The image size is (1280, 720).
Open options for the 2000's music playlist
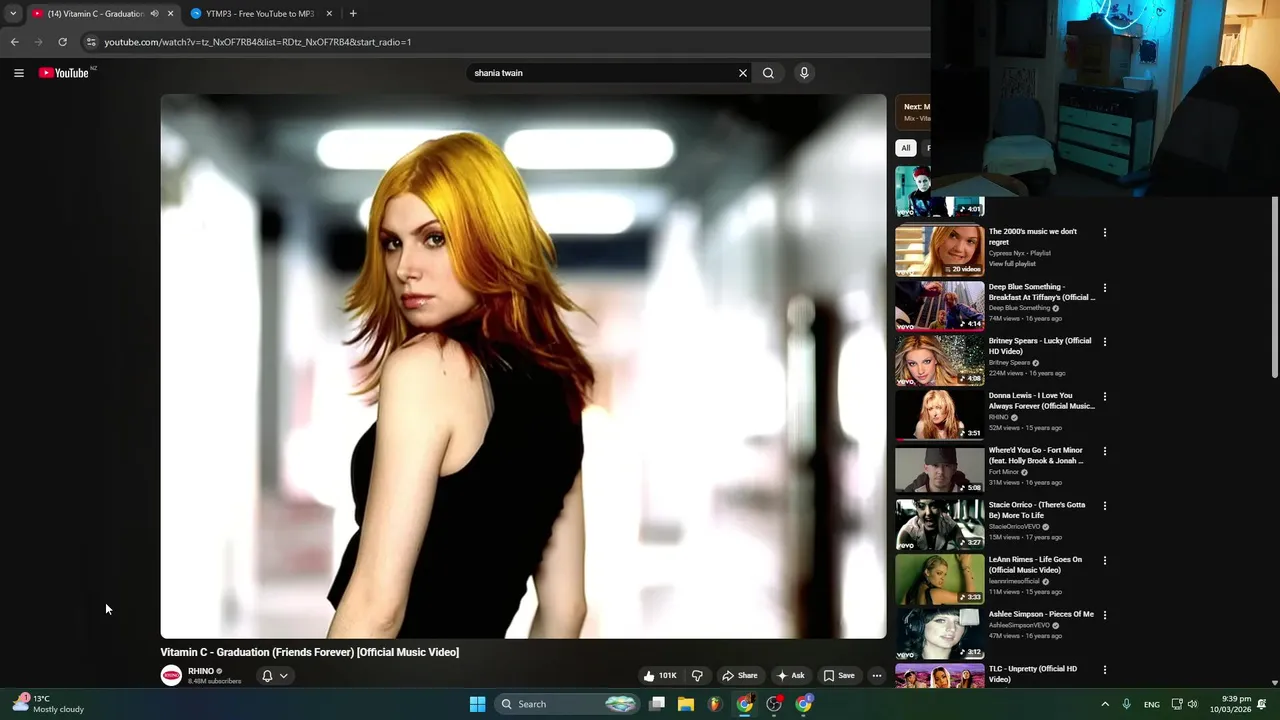(1105, 233)
